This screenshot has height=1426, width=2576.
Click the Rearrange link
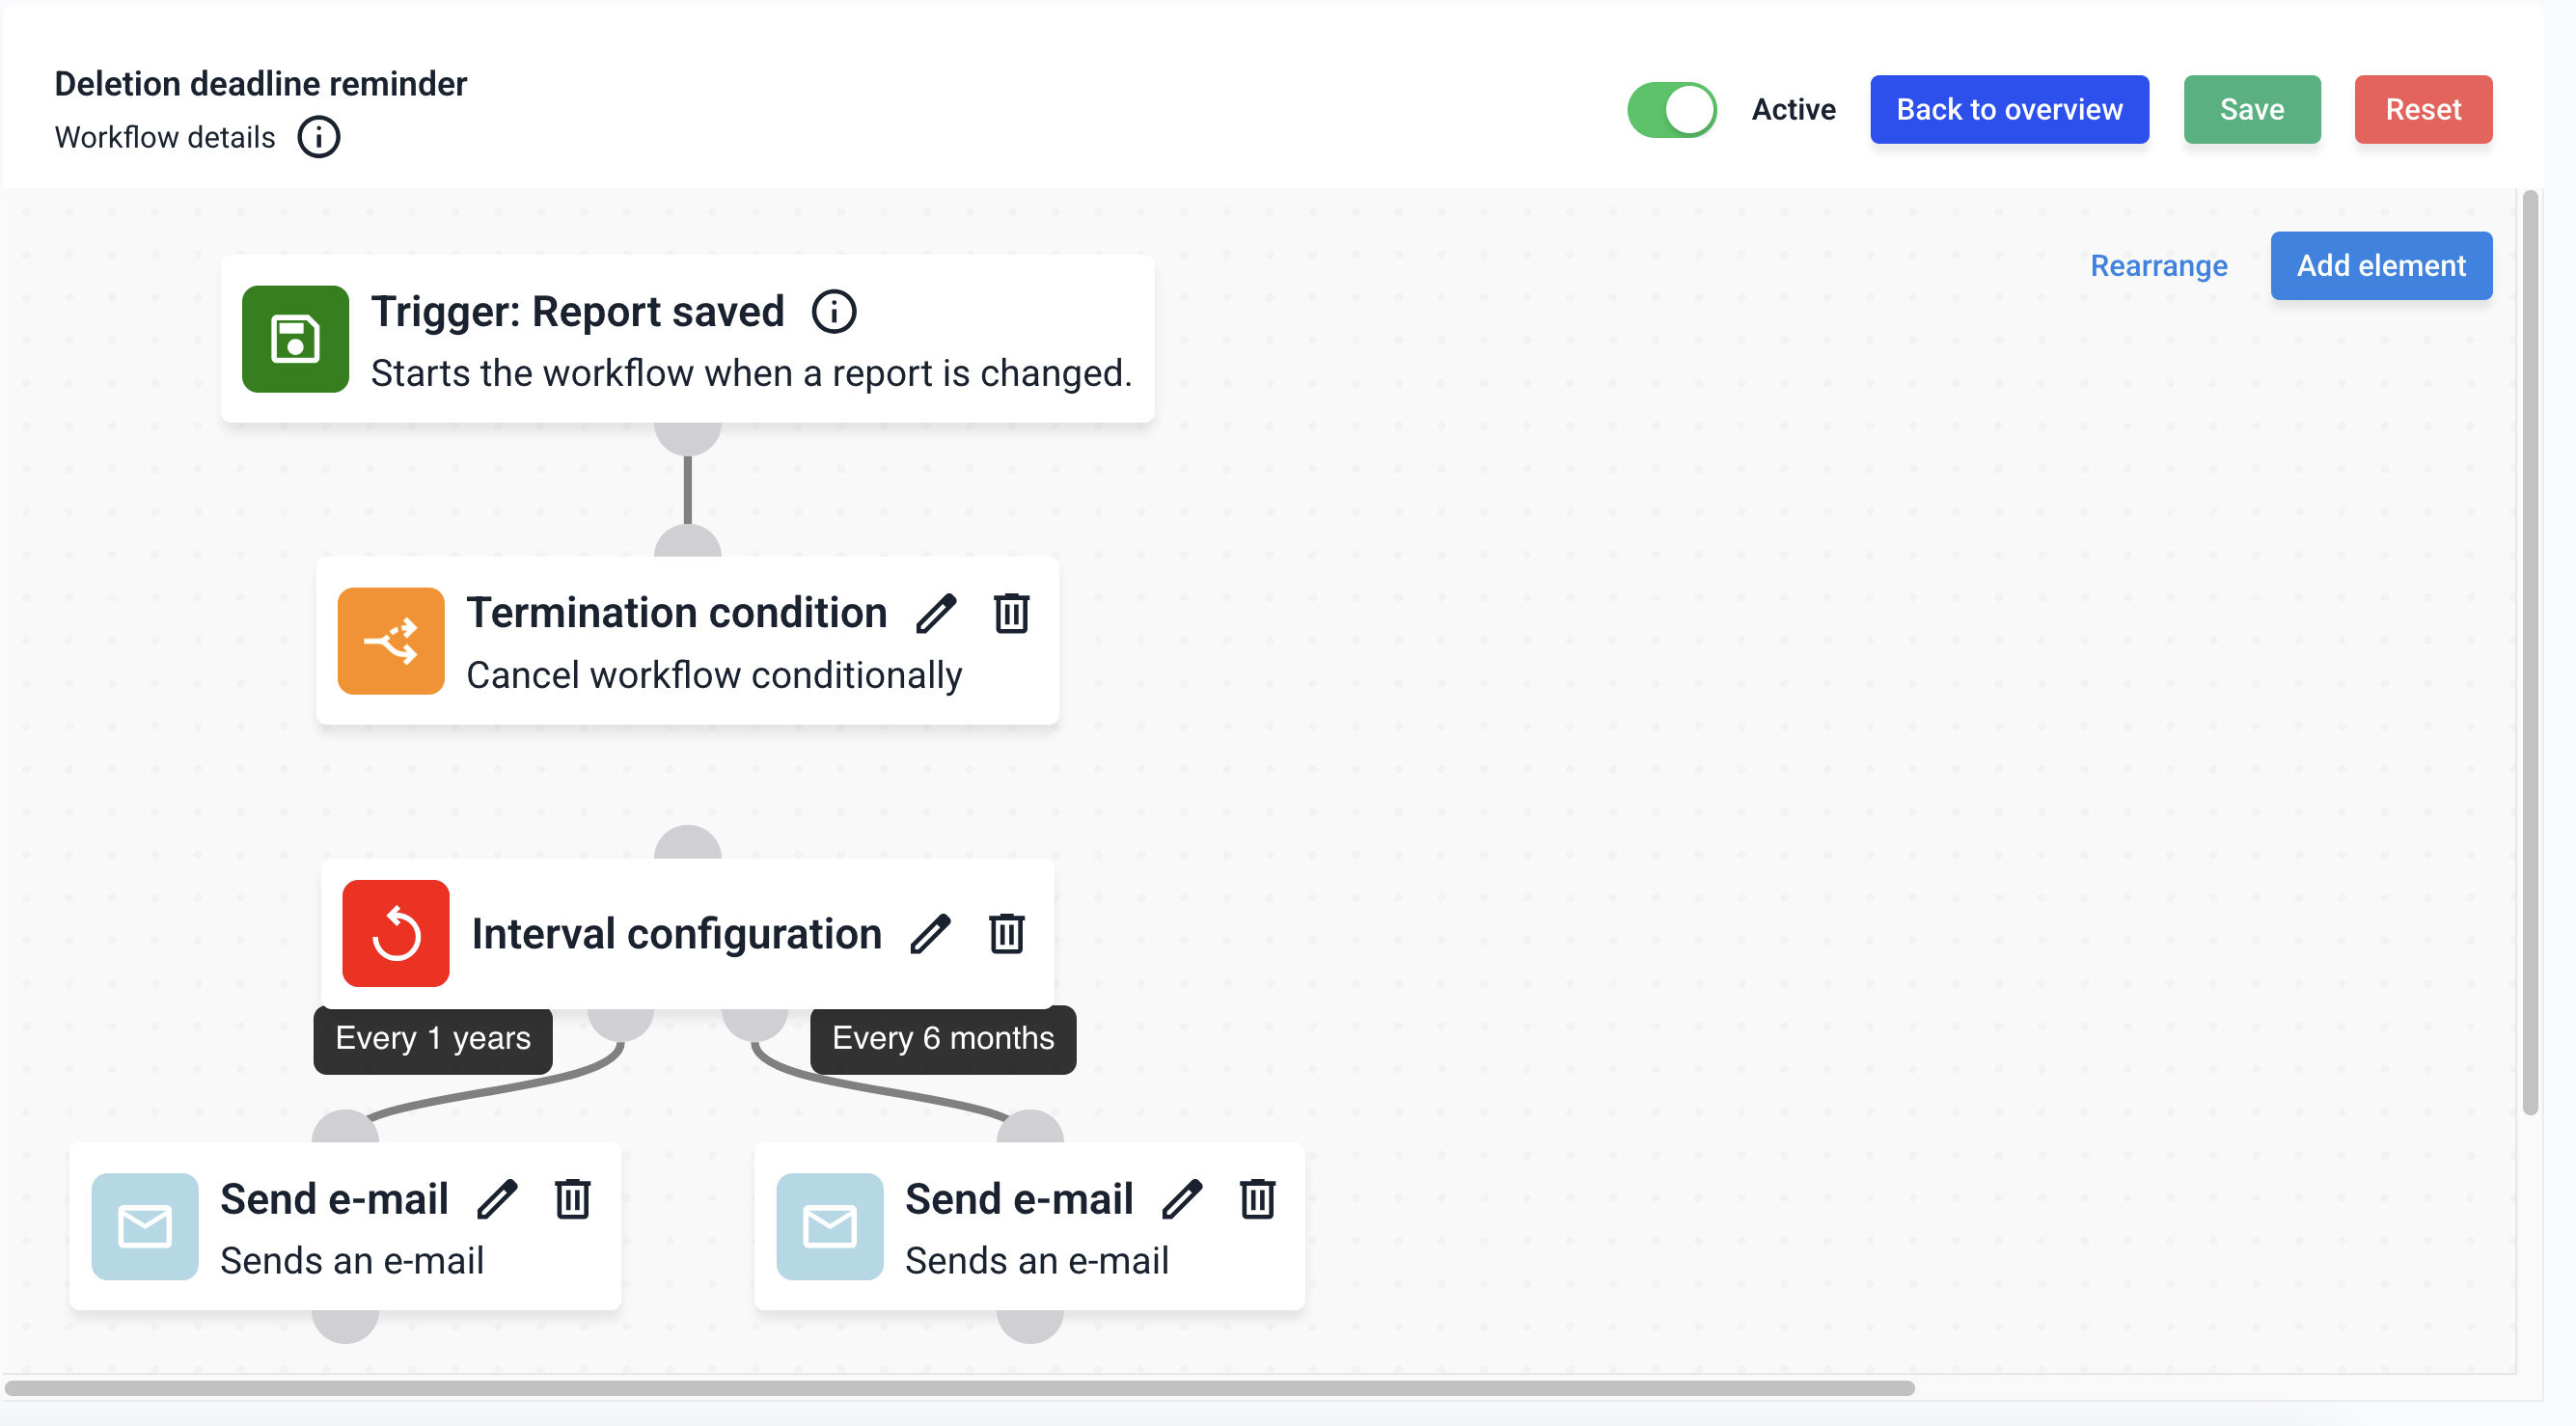2158,266
